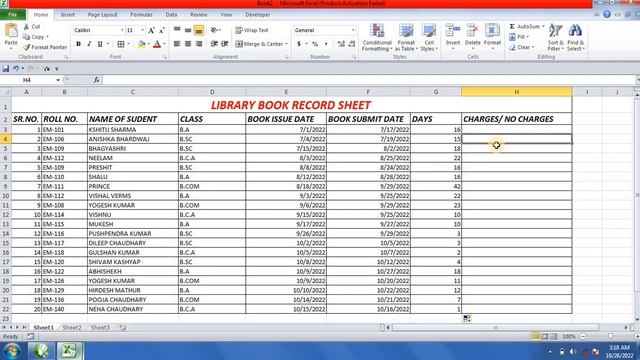Screen dimensions: 640x360
Task: Open the Merge & Center dropdown arrow
Action: 287,44
